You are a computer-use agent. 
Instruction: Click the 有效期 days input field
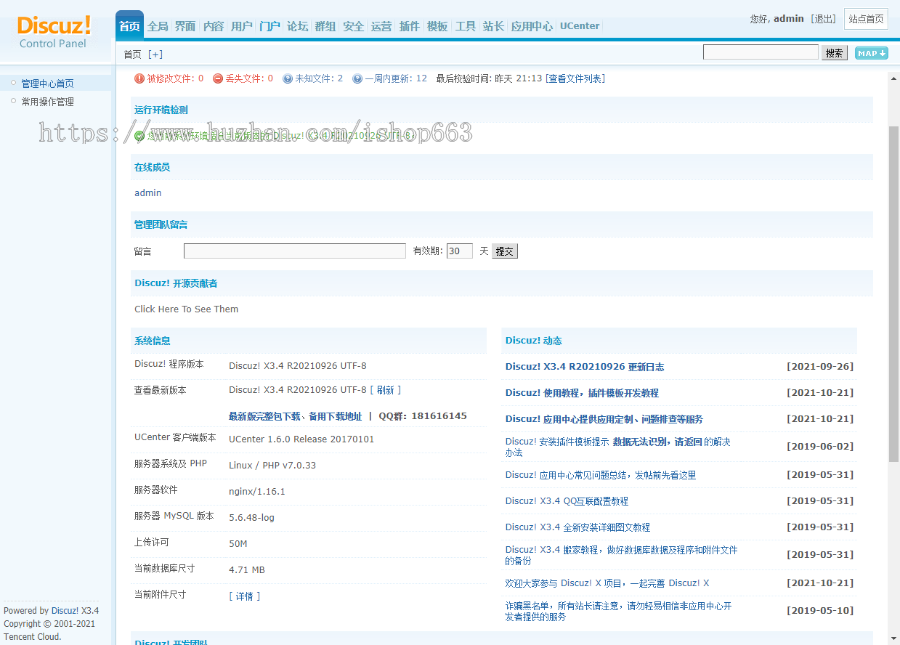[x=460, y=251]
